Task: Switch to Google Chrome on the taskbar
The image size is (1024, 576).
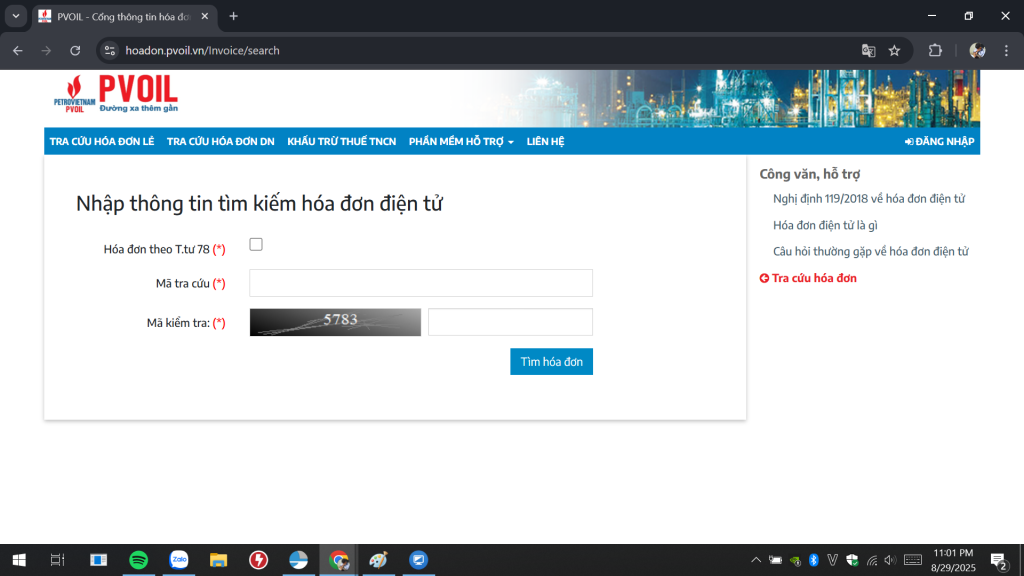Action: click(338, 560)
